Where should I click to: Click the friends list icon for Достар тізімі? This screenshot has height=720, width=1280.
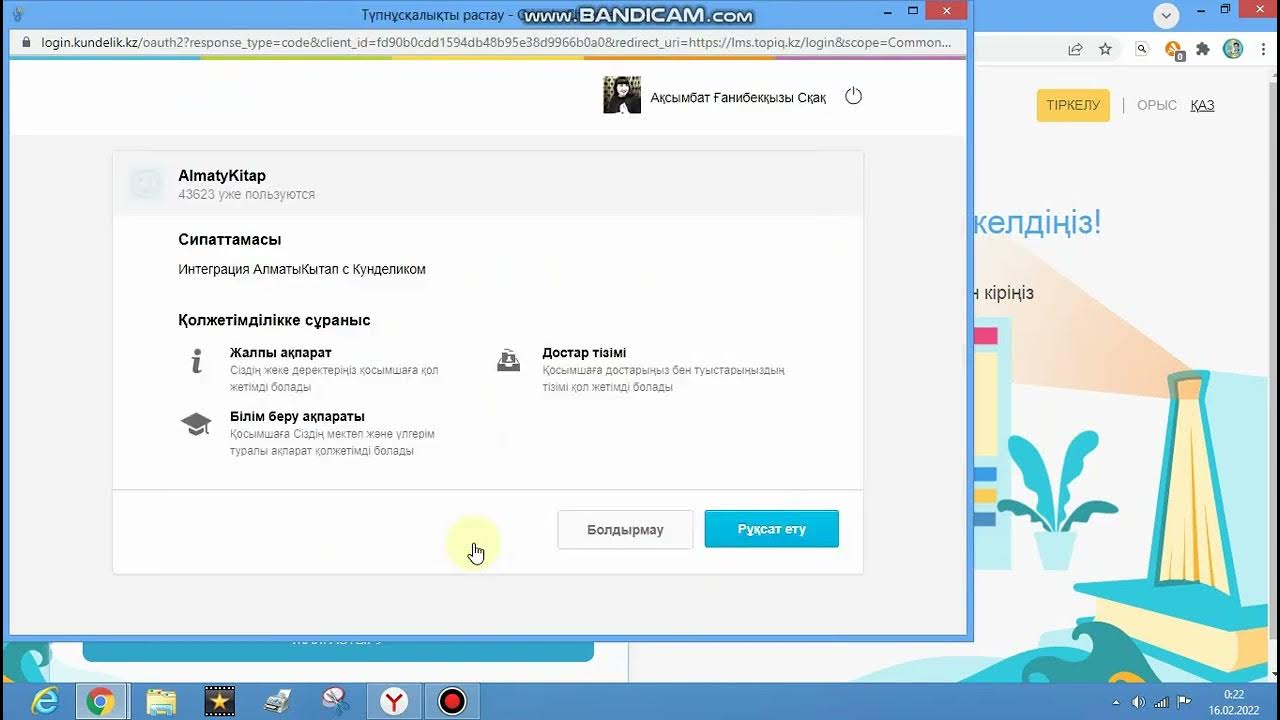pyautogui.click(x=509, y=360)
